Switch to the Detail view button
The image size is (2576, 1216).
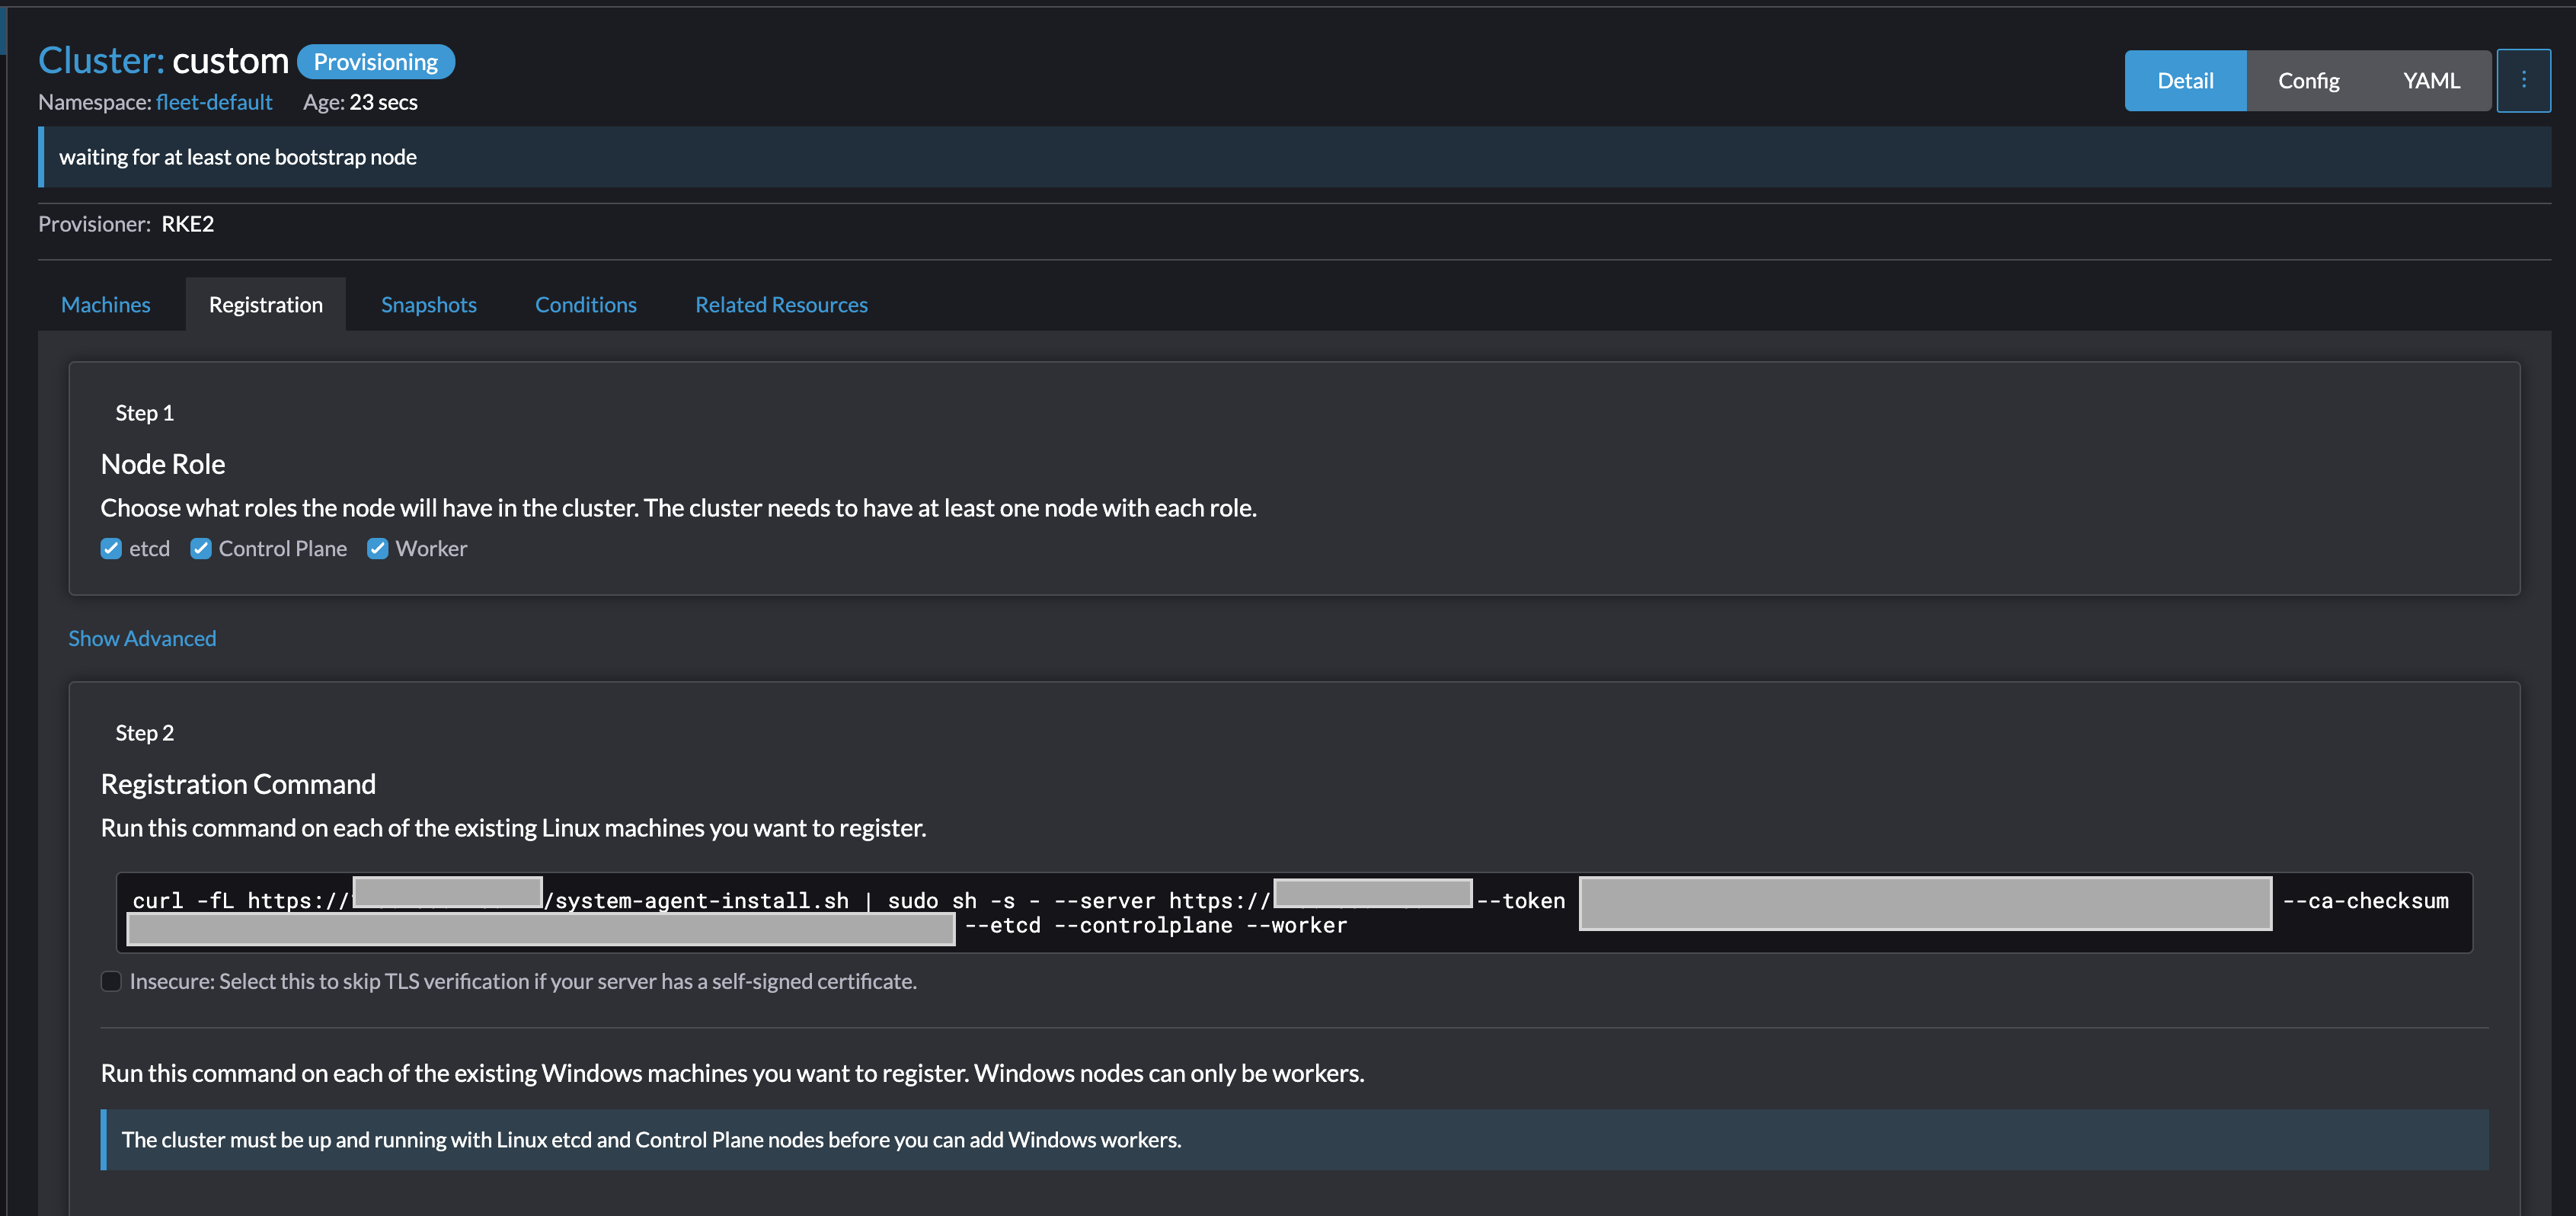coord(2185,81)
